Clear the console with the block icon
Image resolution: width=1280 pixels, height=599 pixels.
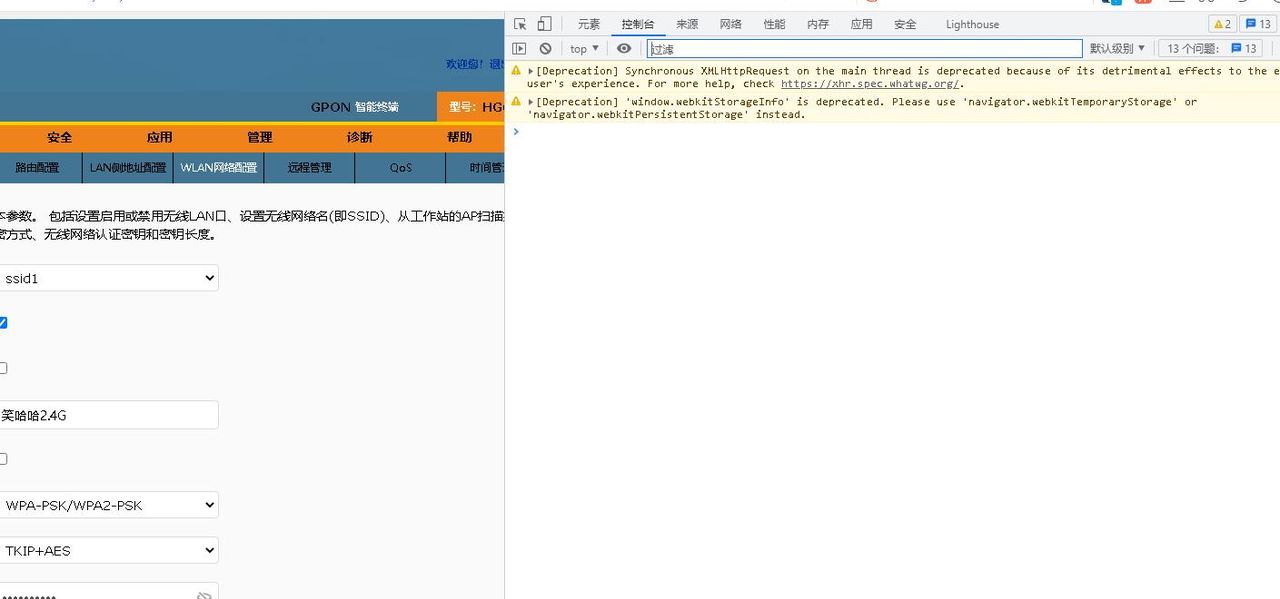(545, 48)
